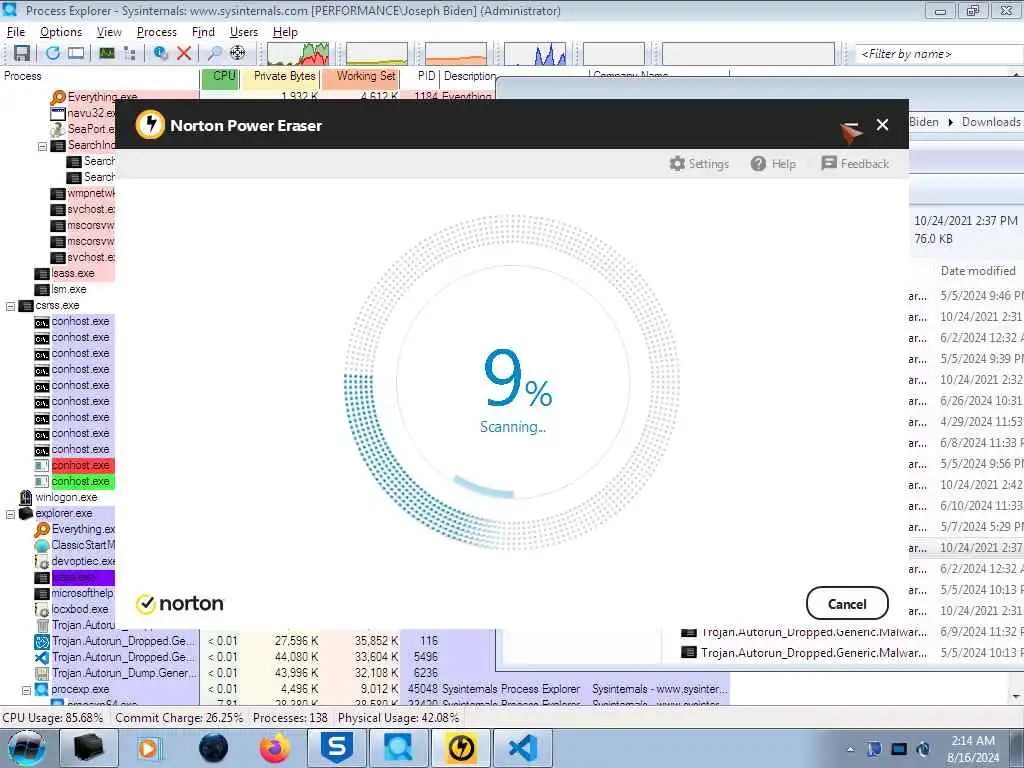The height and width of the screenshot is (768, 1024).
Task: Show hidden tray icons arrow
Action: point(850,750)
